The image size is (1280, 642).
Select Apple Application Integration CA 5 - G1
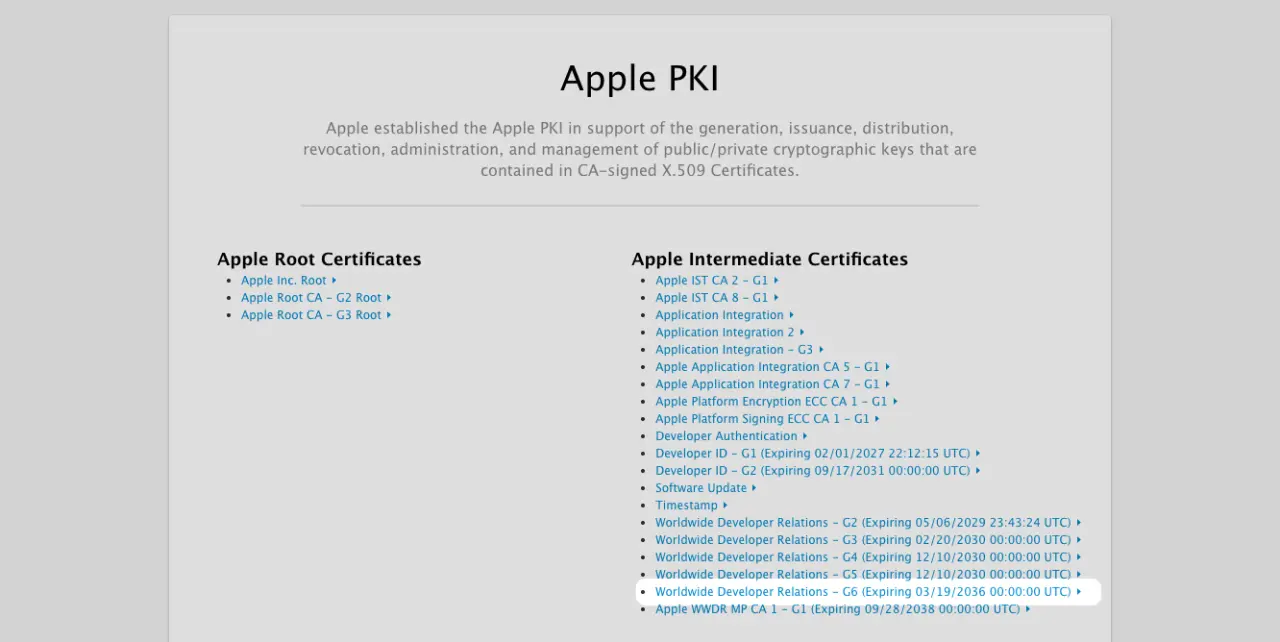click(x=773, y=367)
